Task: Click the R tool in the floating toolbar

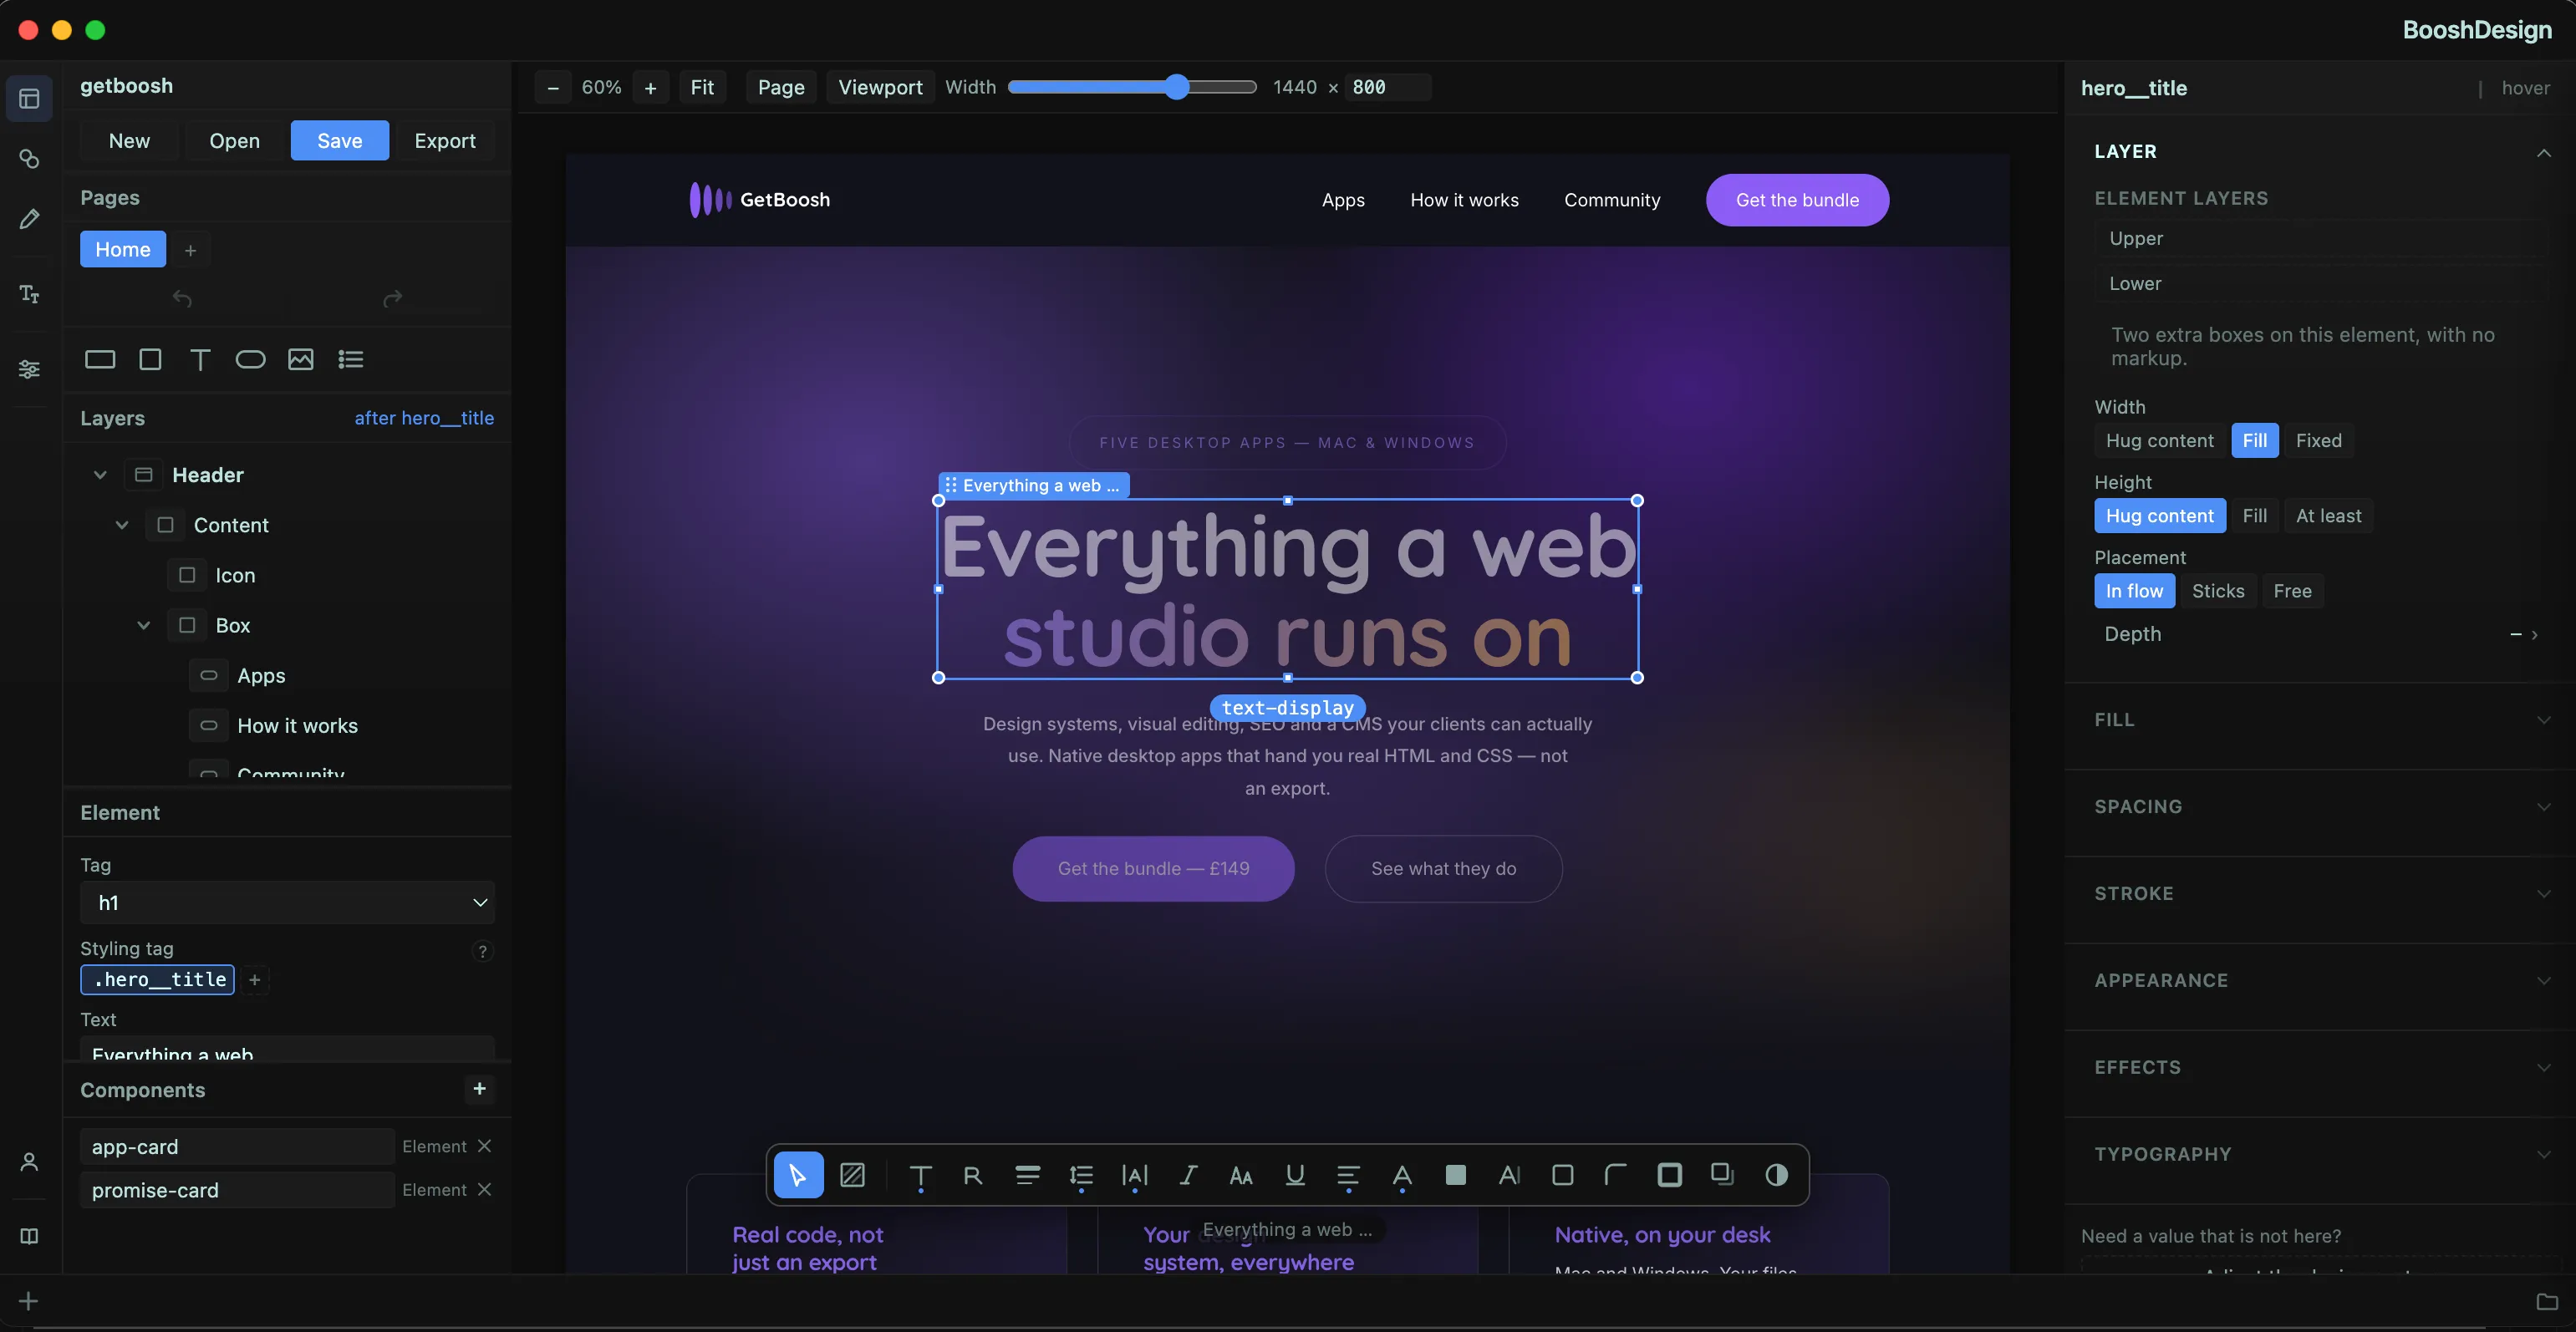Action: (973, 1175)
